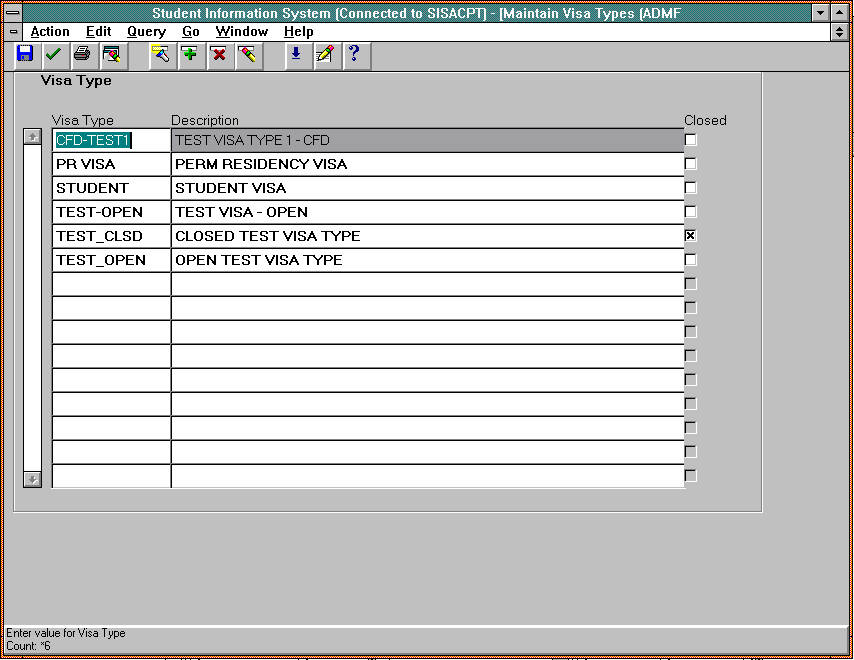
Task: Click the Print toolbar icon
Action: pyautogui.click(x=82, y=55)
